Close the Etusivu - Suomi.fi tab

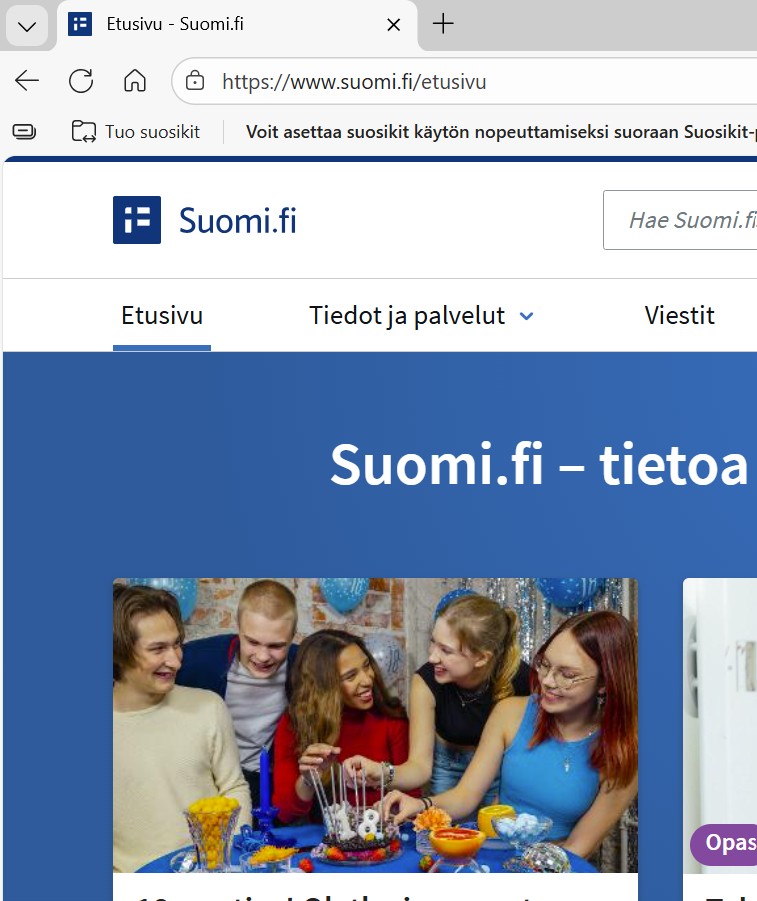coord(394,25)
